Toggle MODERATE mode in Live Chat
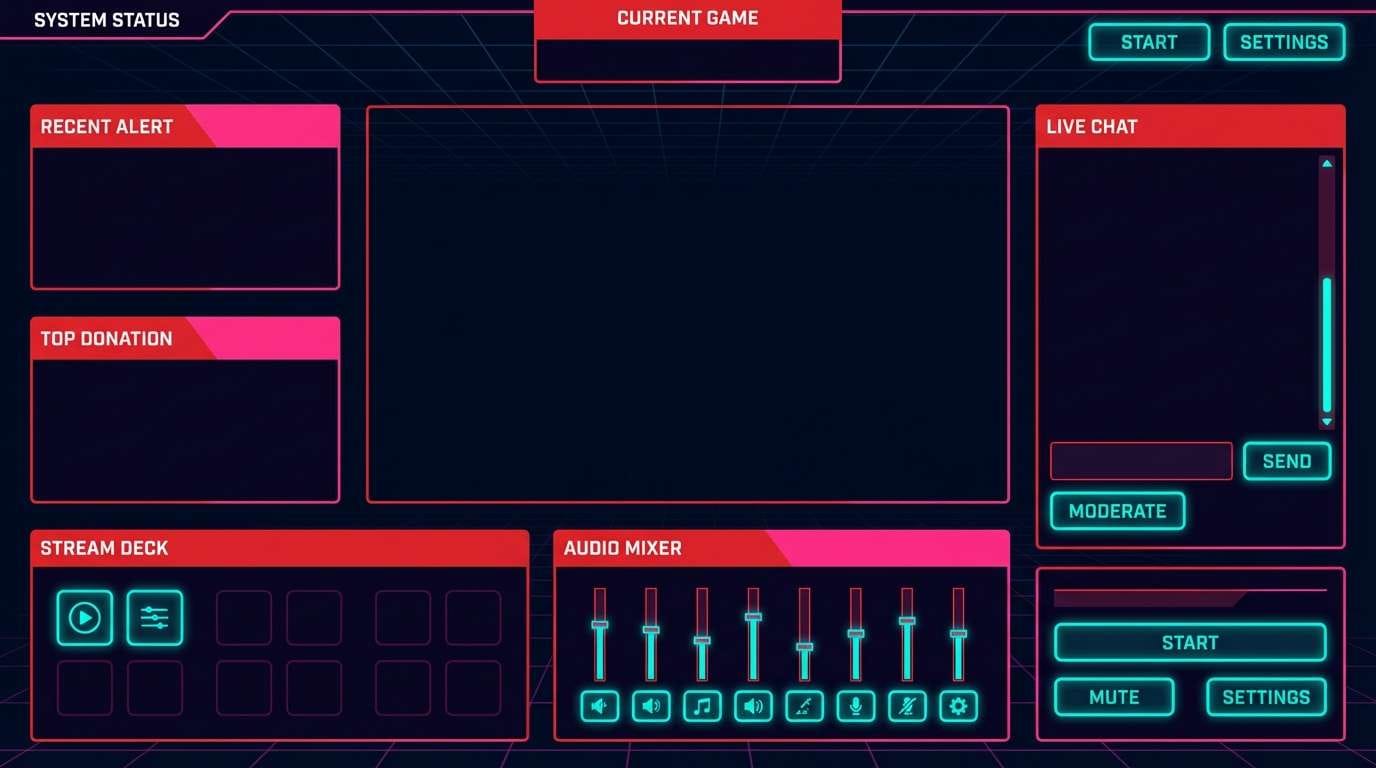This screenshot has height=768, width=1376. click(x=1117, y=511)
